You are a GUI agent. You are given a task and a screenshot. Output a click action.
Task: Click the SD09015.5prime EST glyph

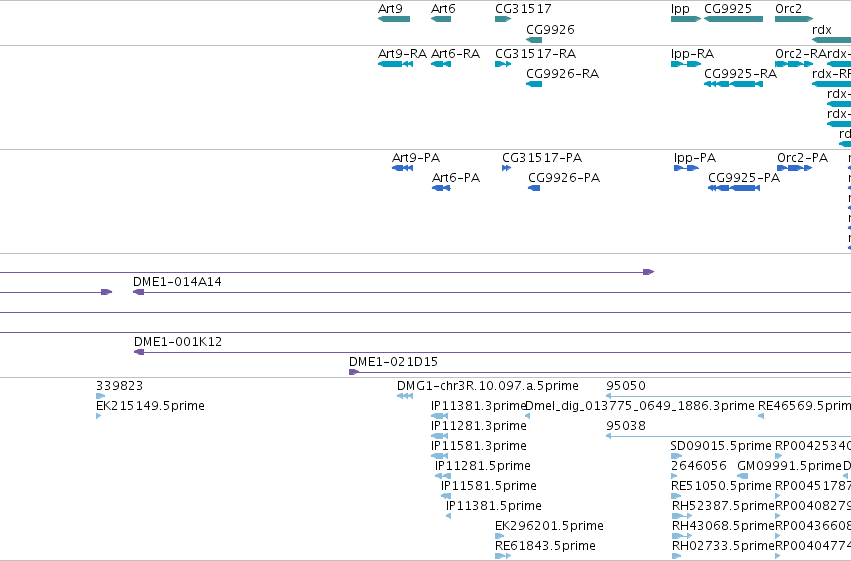pos(676,456)
